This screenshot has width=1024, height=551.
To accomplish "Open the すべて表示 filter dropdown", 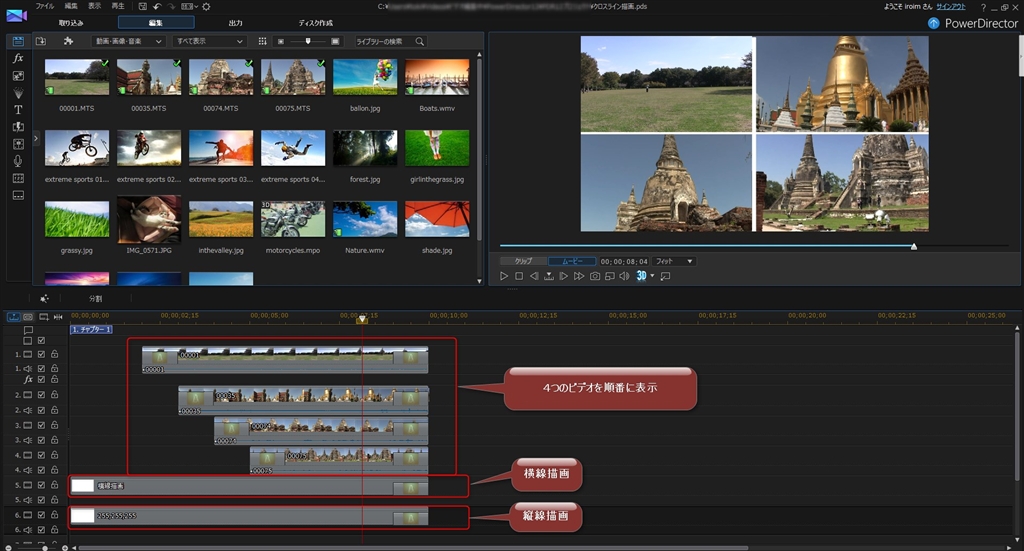I will [x=210, y=41].
